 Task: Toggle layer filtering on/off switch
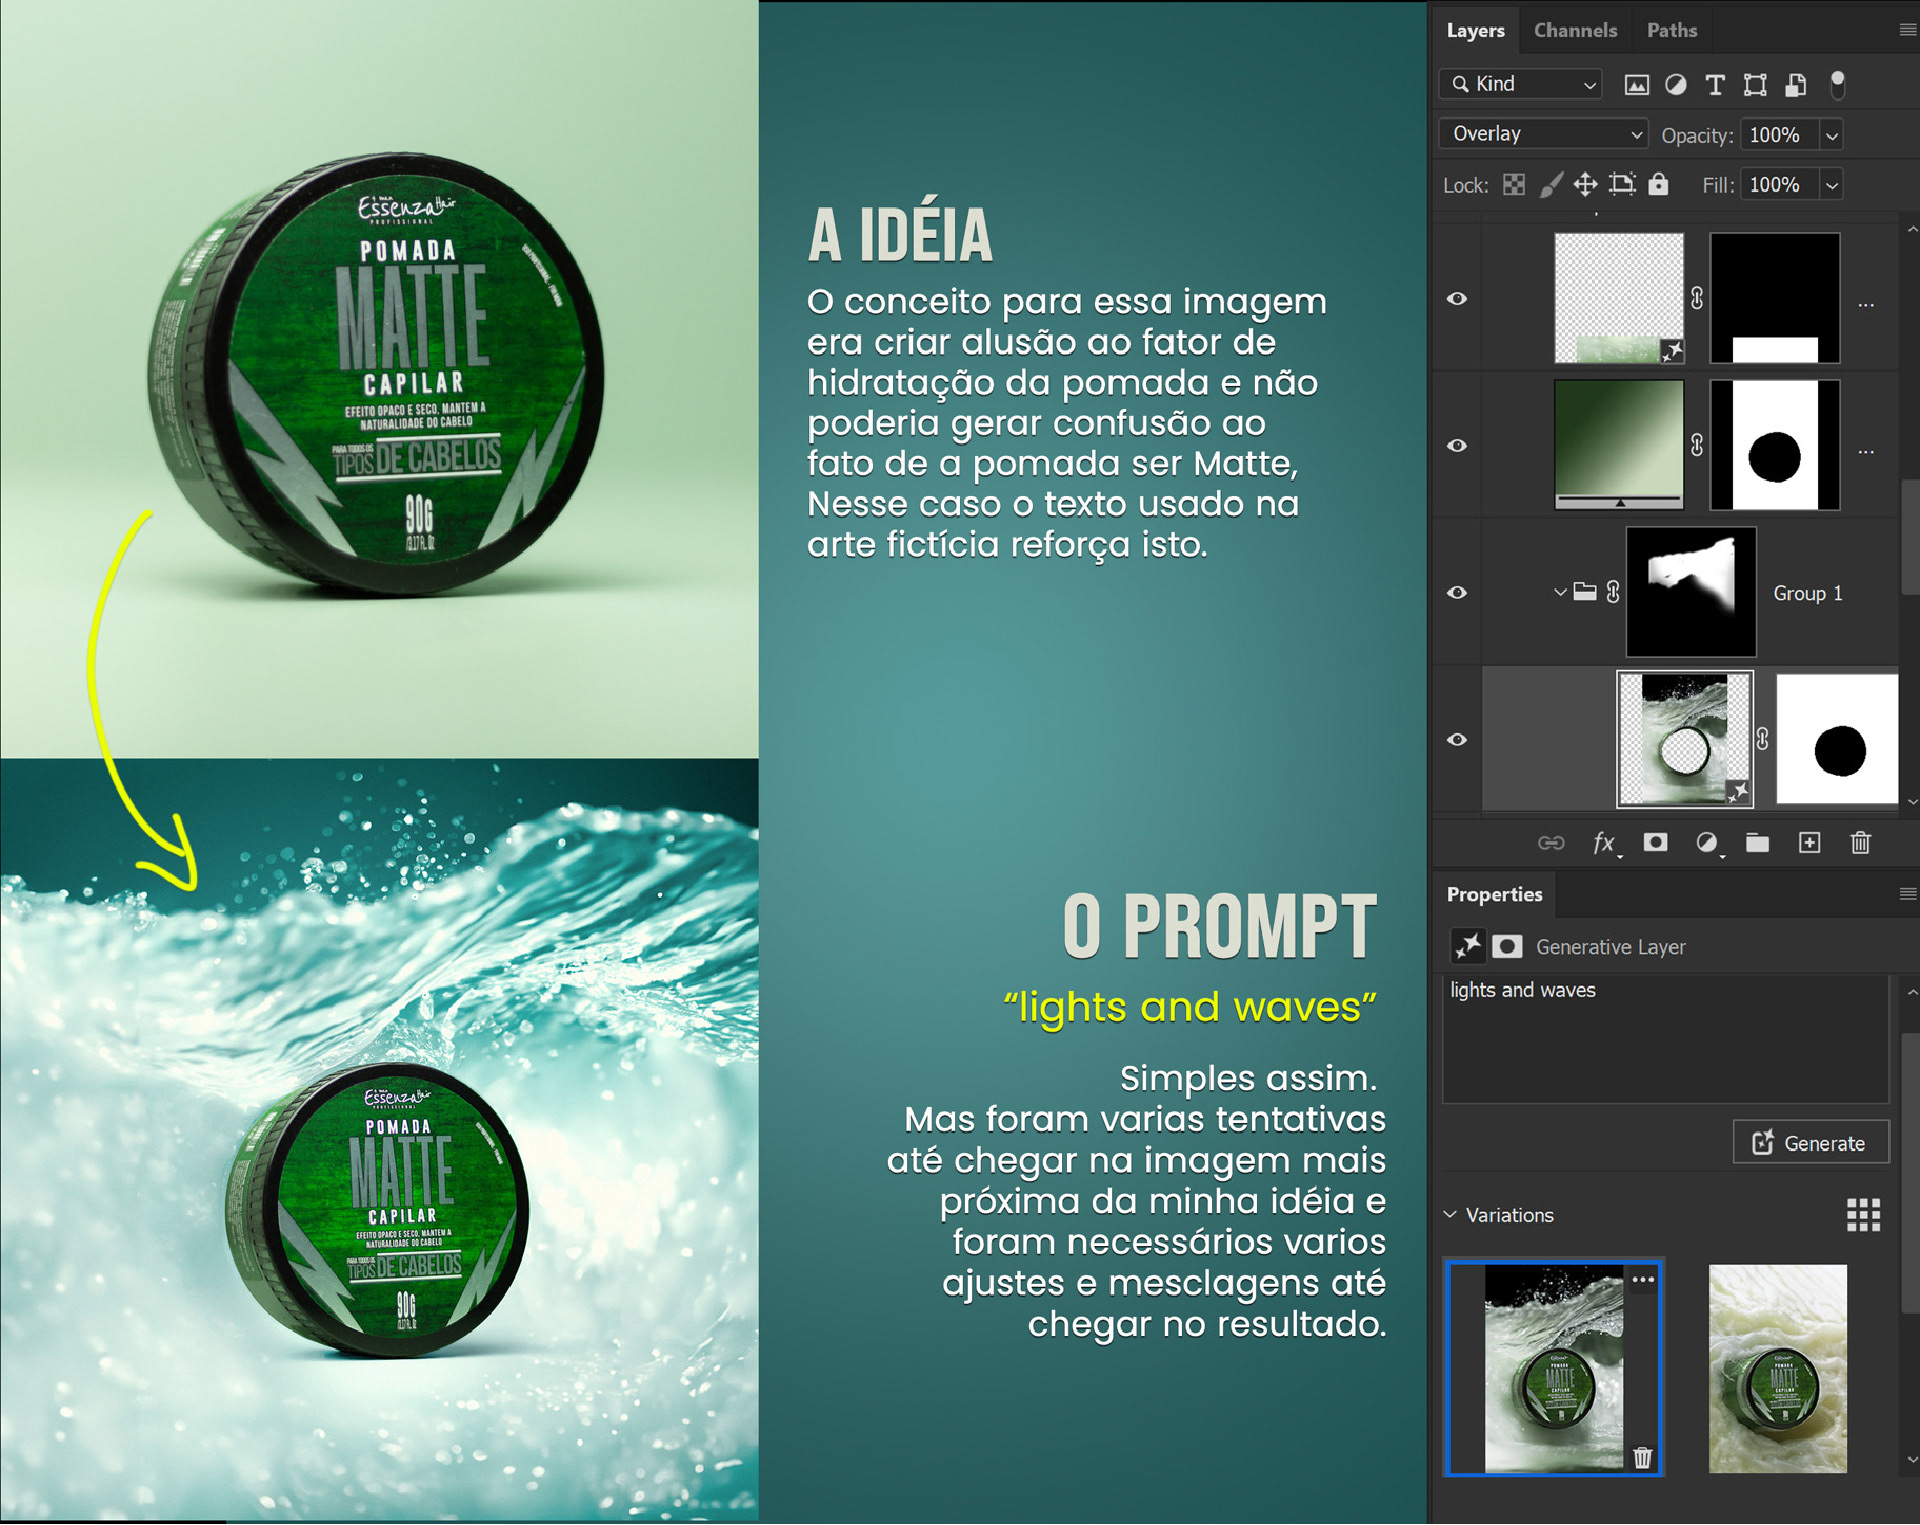pos(1837,85)
